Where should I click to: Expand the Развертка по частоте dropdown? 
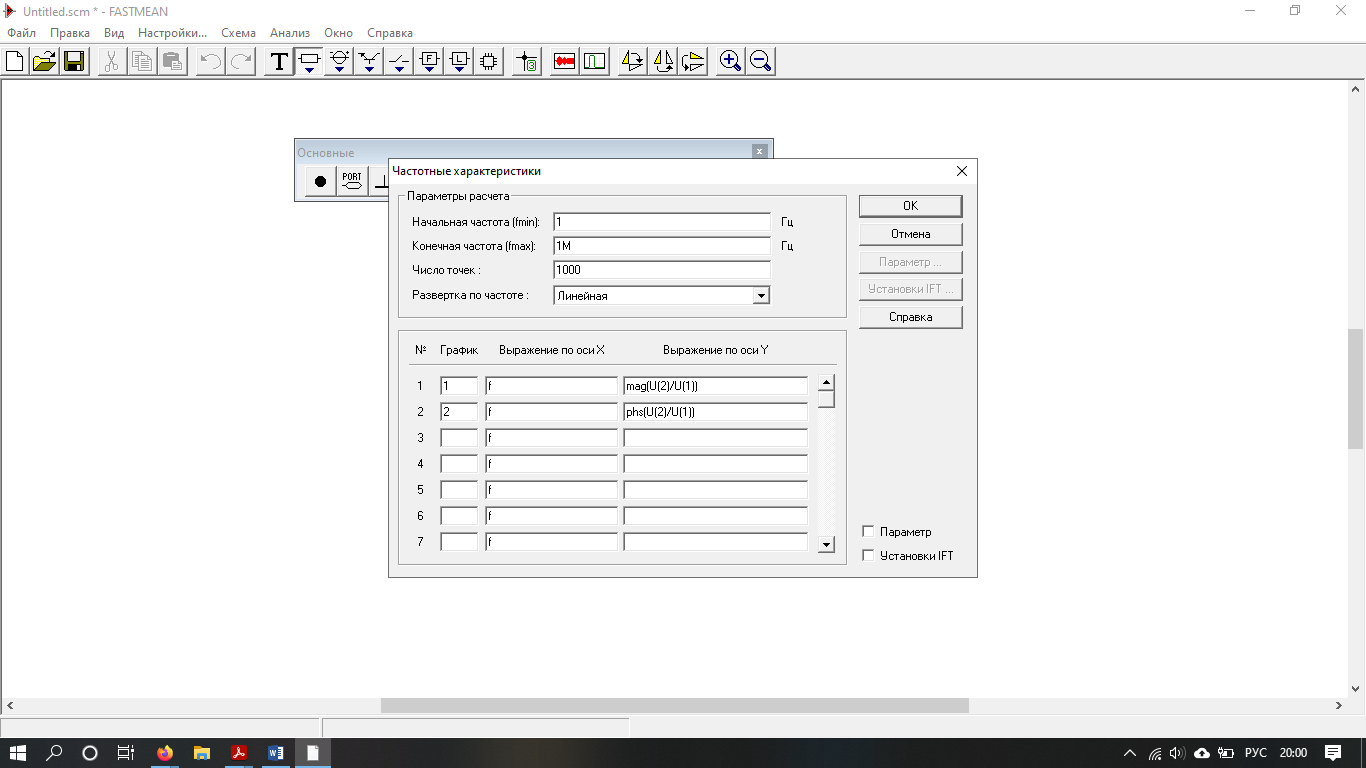[761, 296]
